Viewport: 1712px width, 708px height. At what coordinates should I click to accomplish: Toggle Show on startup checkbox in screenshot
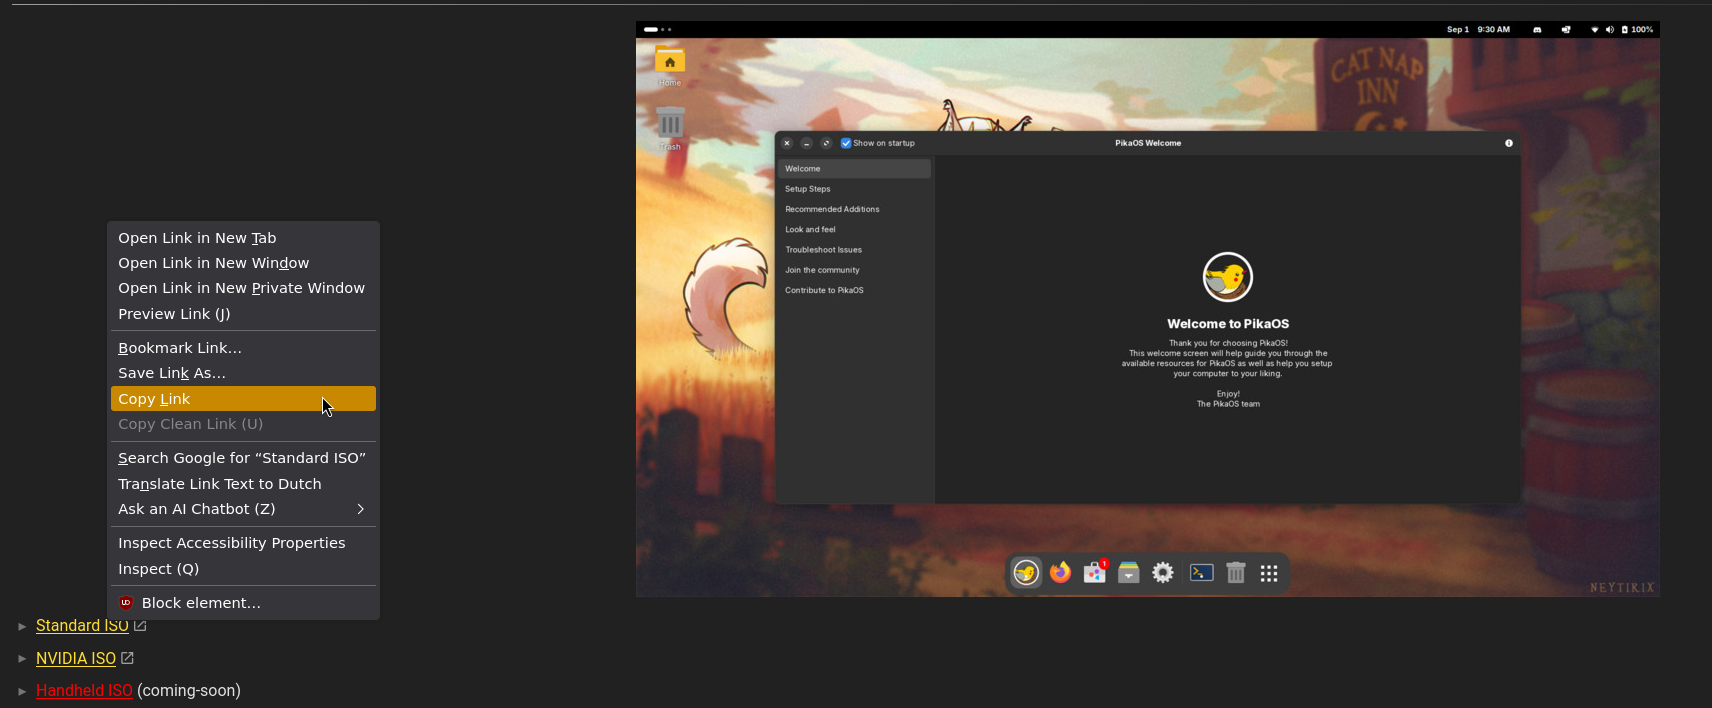click(846, 143)
